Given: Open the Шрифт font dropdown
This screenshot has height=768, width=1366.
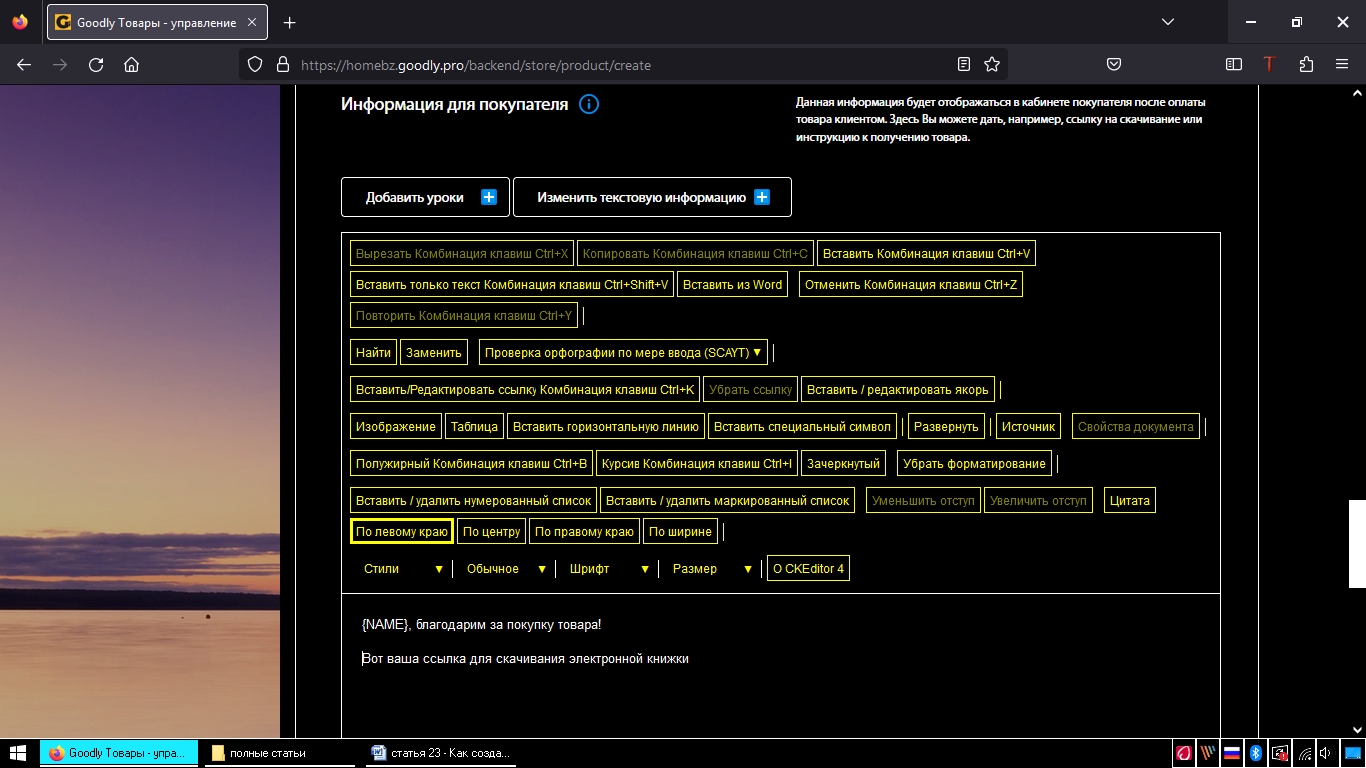Looking at the screenshot, I should click(x=608, y=569).
